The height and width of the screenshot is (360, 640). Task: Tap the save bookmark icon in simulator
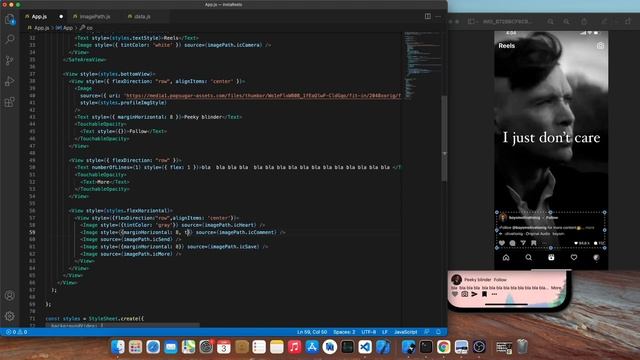coord(484,294)
